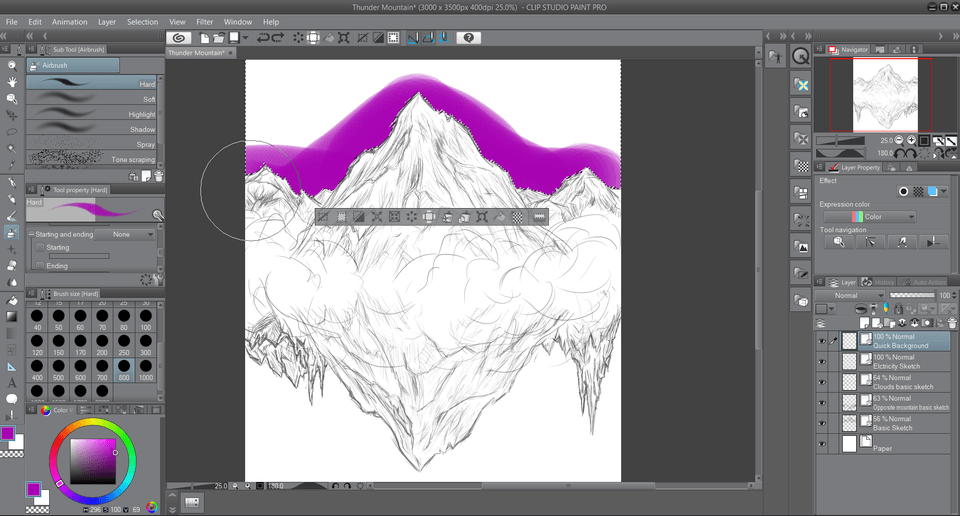Open the layer blending mode Normal dropdown
Viewport: 960px width, 516px height.
(x=851, y=296)
